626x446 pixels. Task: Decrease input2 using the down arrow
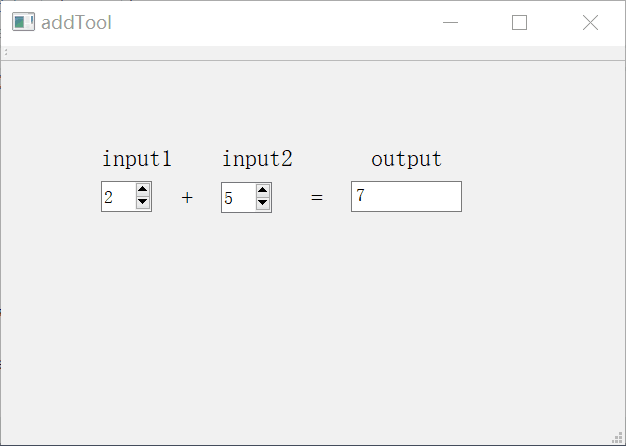coord(262,203)
